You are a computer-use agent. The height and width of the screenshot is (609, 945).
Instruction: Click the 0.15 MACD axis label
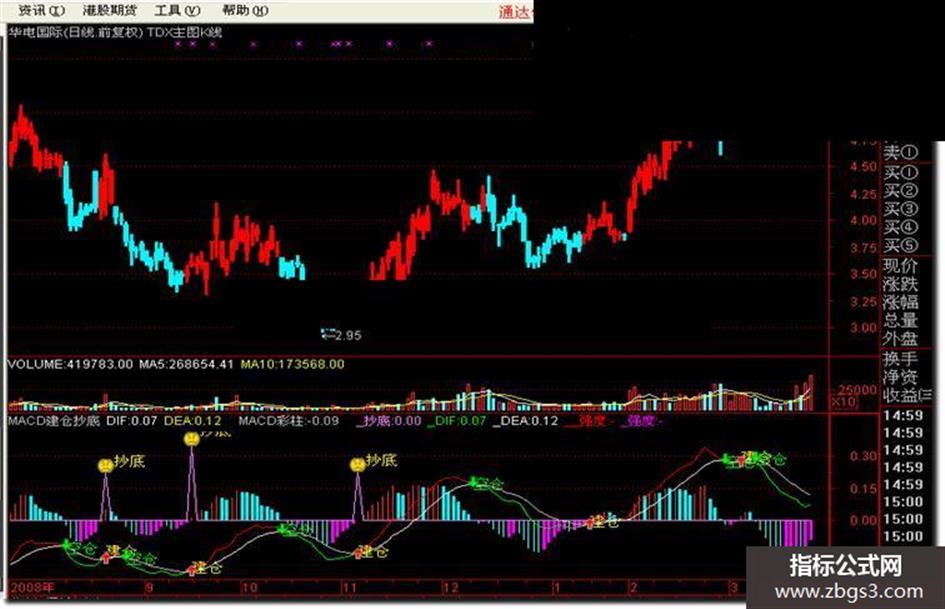[863, 488]
